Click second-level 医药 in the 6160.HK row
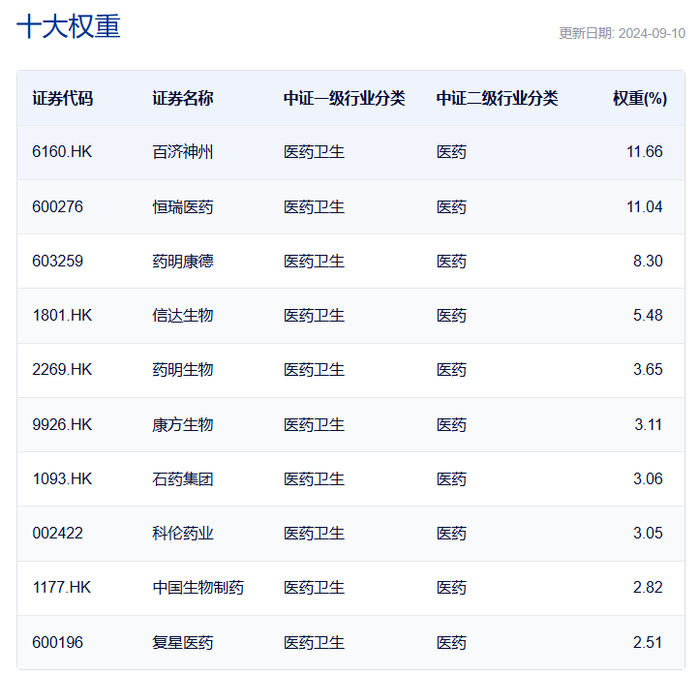This screenshot has width=700, height=679. tap(451, 152)
